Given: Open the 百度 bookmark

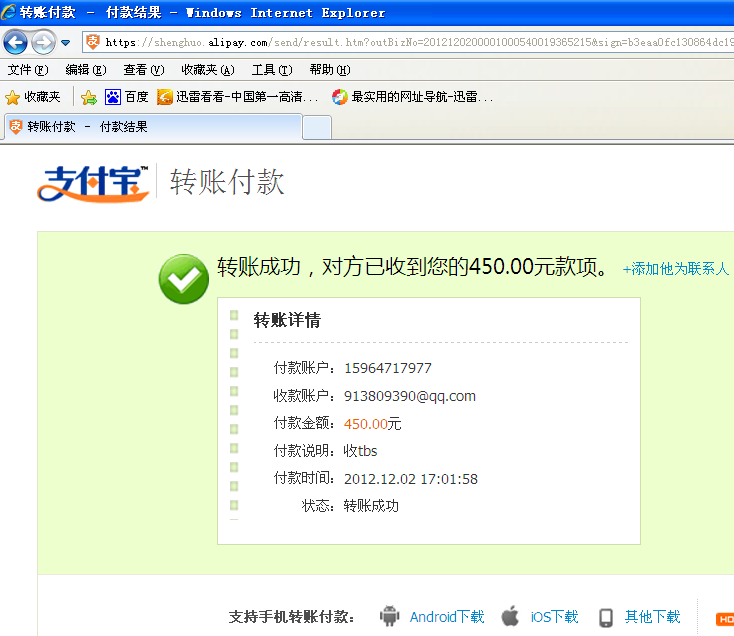Looking at the screenshot, I should [x=127, y=97].
